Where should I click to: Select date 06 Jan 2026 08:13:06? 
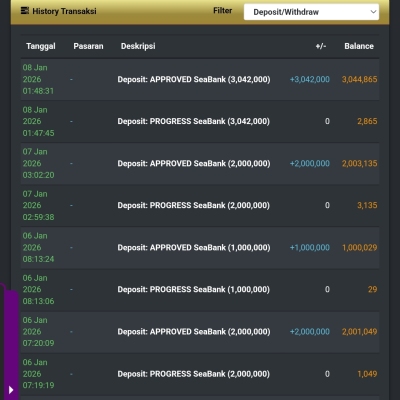click(x=38, y=289)
